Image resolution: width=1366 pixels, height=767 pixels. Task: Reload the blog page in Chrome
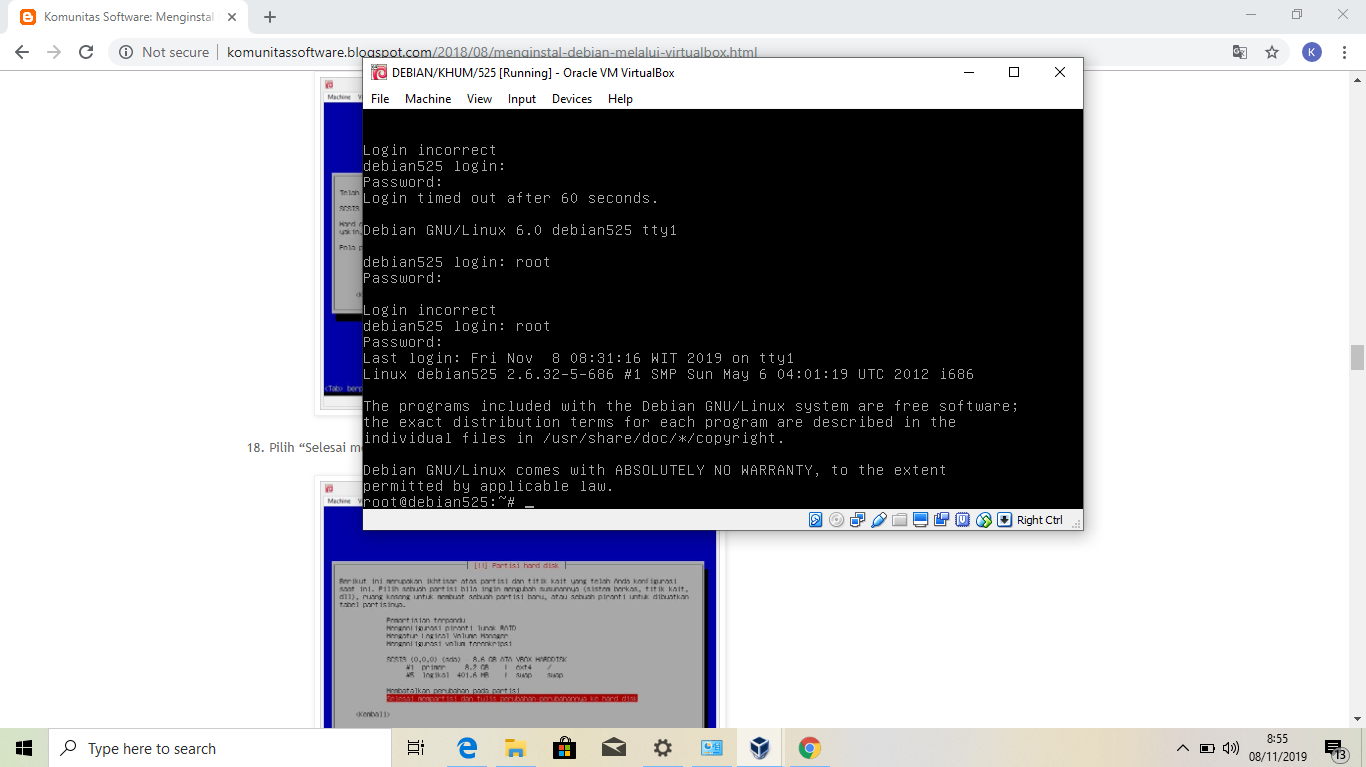(86, 52)
